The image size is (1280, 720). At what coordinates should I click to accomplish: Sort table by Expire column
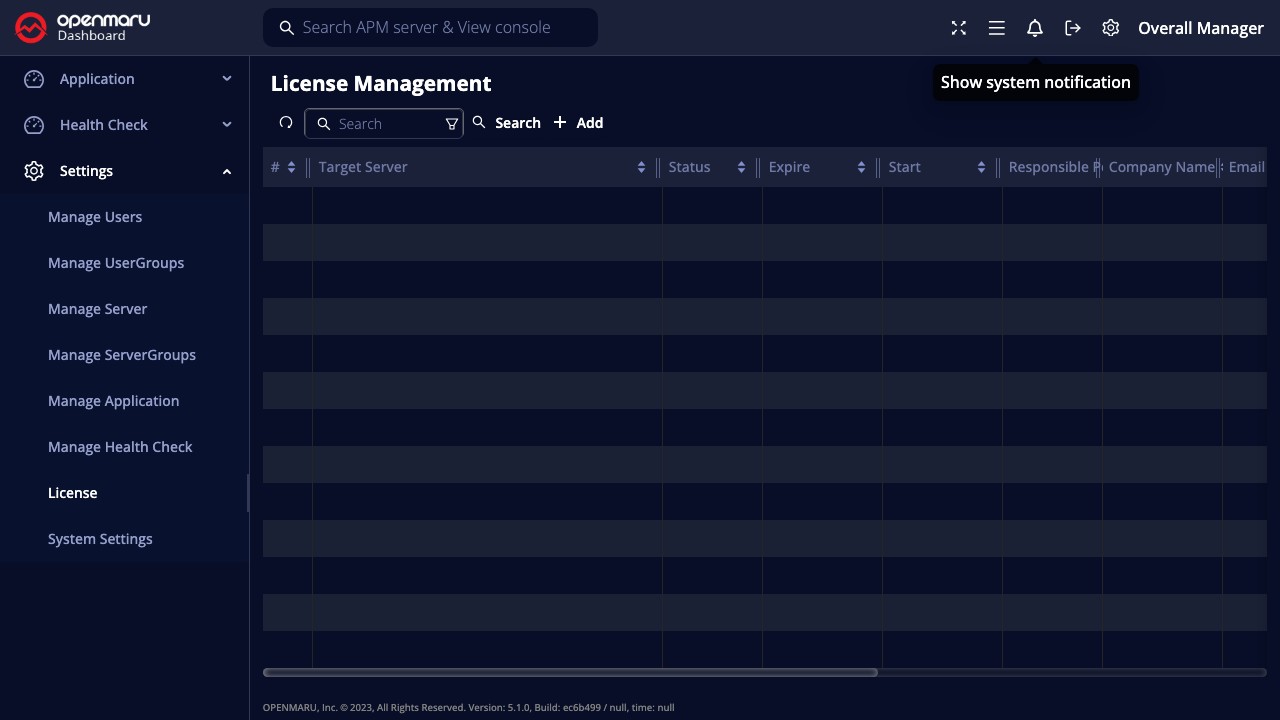(861, 167)
